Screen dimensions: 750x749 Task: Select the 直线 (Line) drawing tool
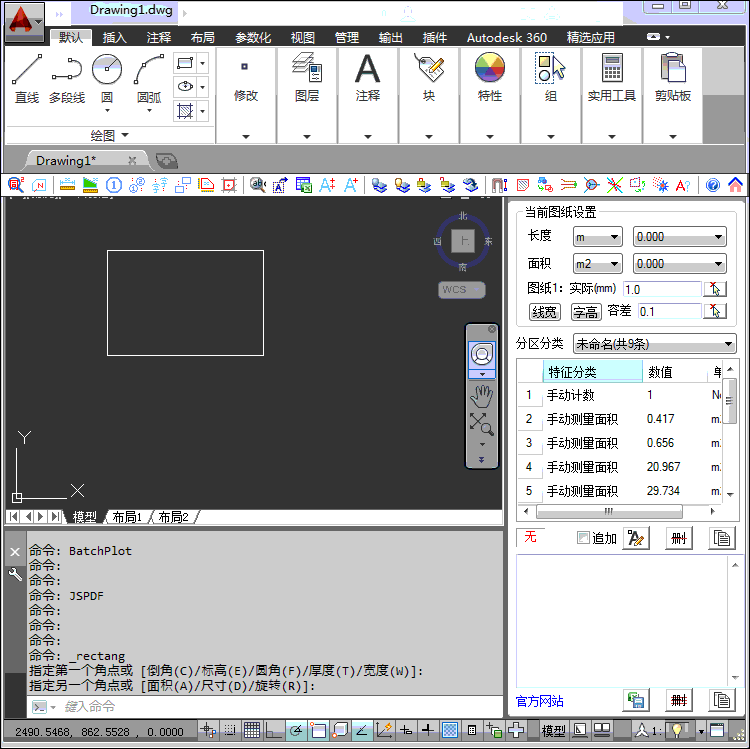(x=27, y=78)
